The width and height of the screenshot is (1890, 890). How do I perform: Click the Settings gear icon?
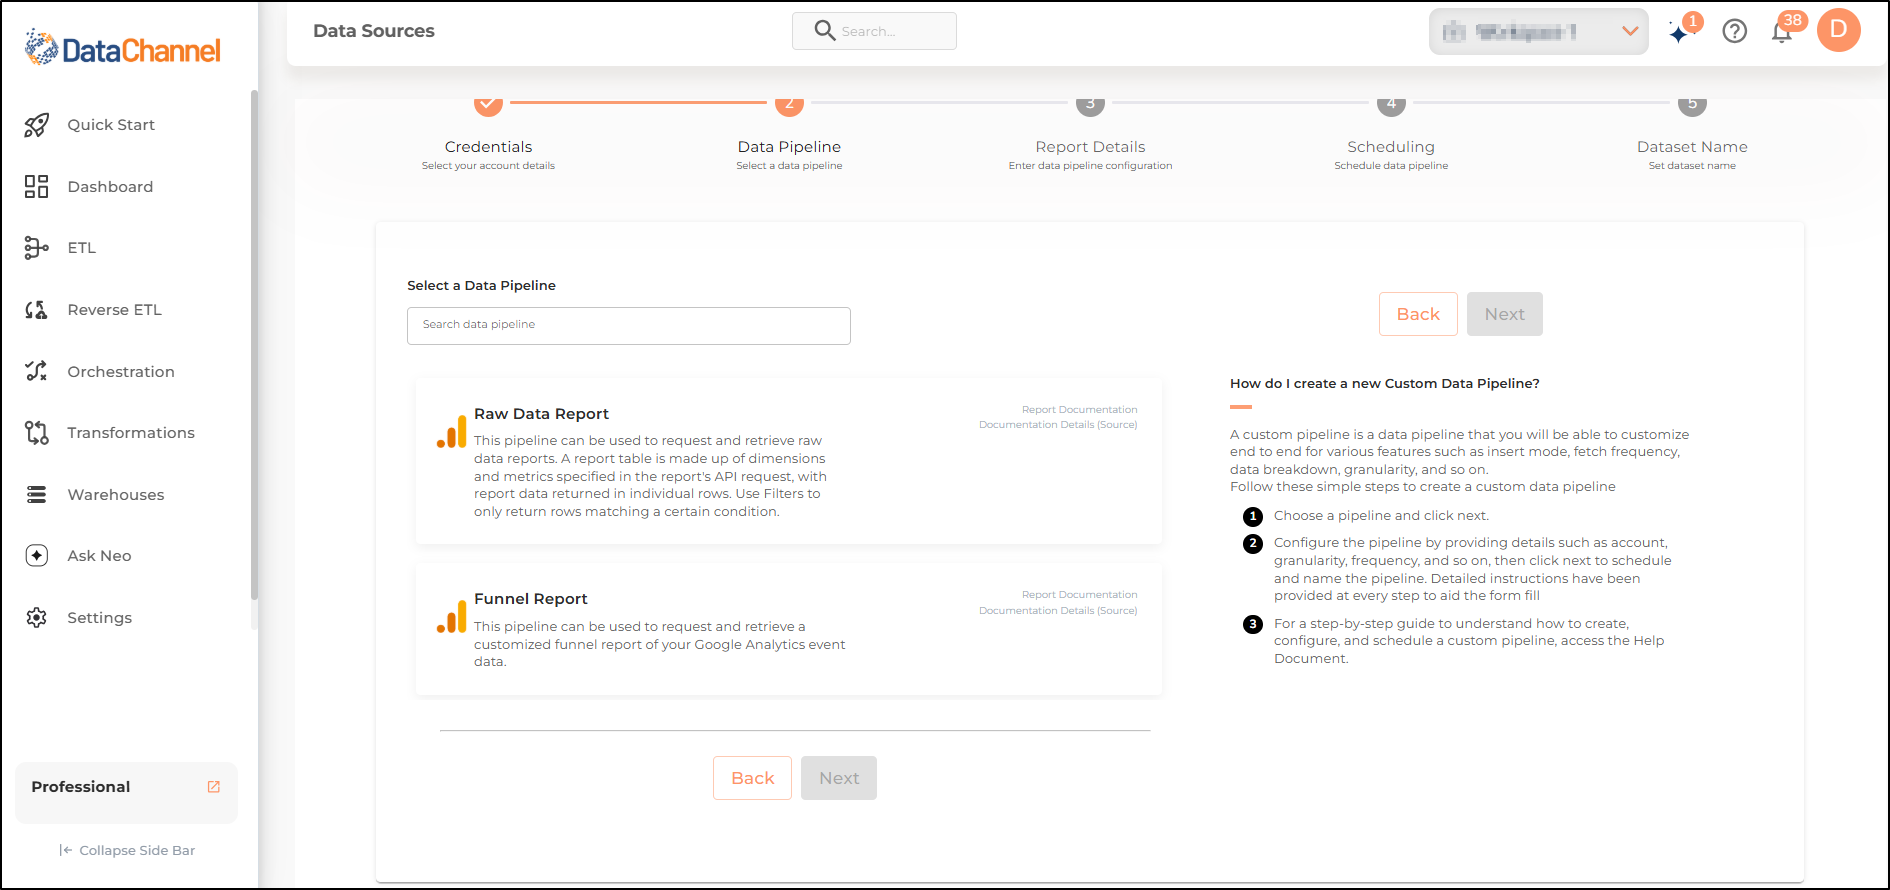pos(37,618)
